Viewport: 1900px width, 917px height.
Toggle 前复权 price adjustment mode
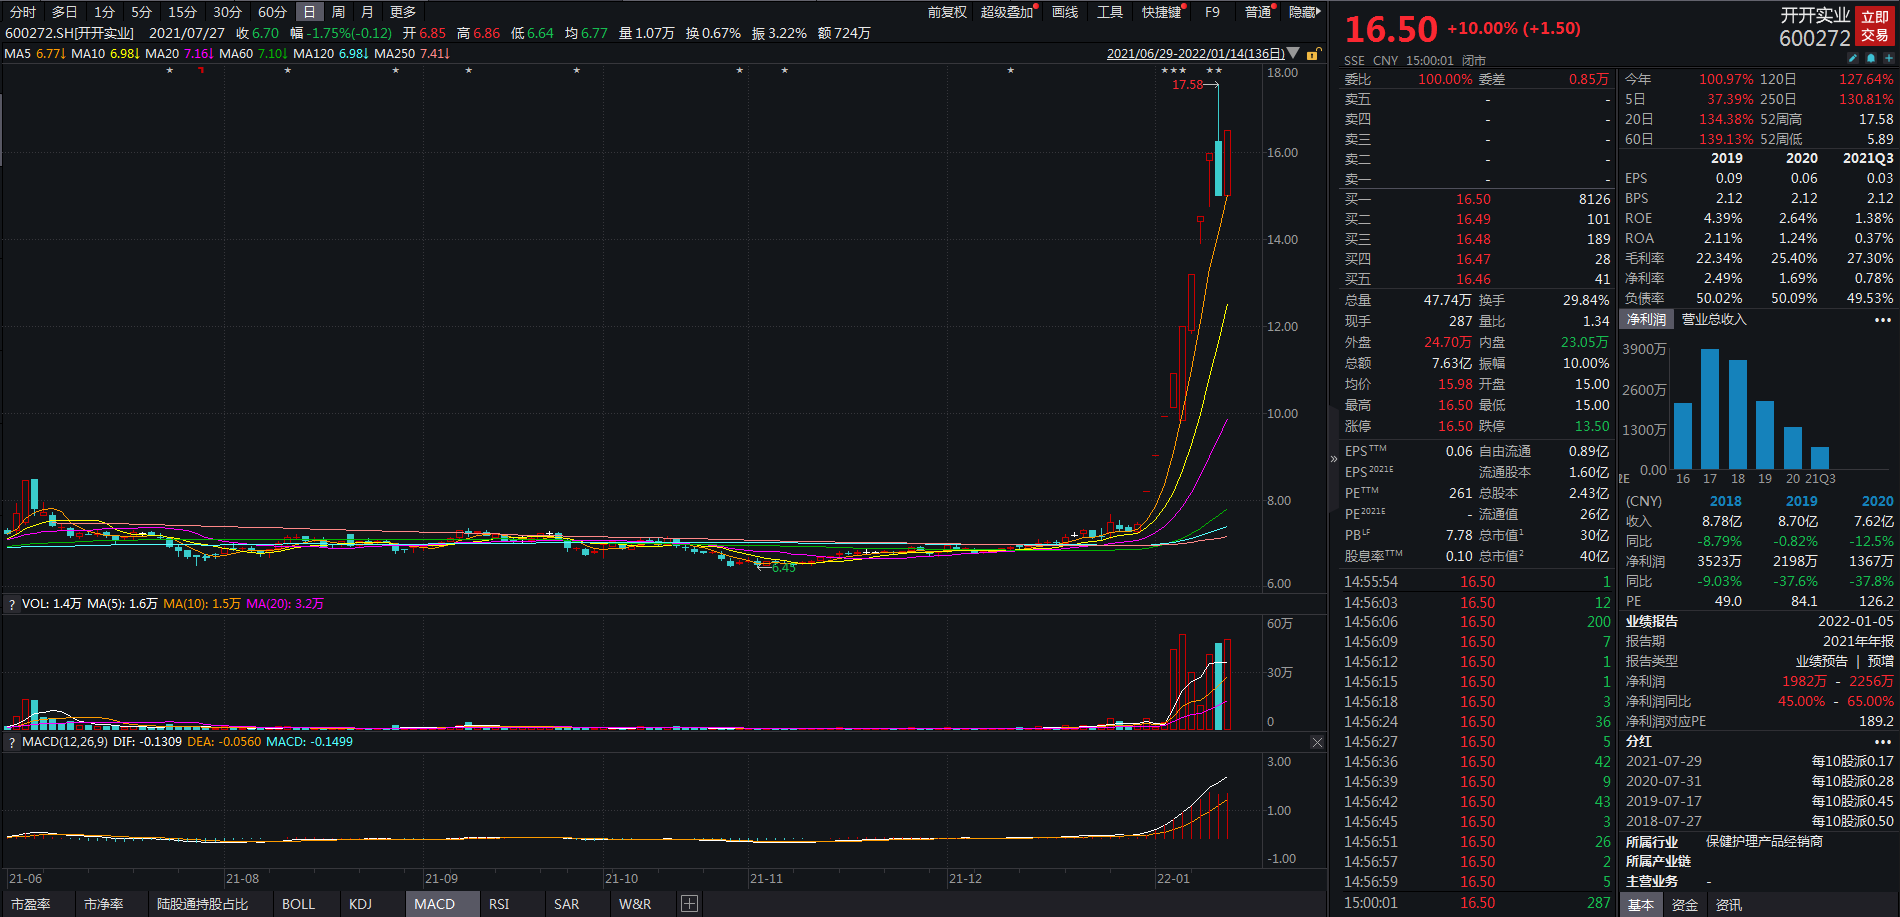tap(946, 12)
